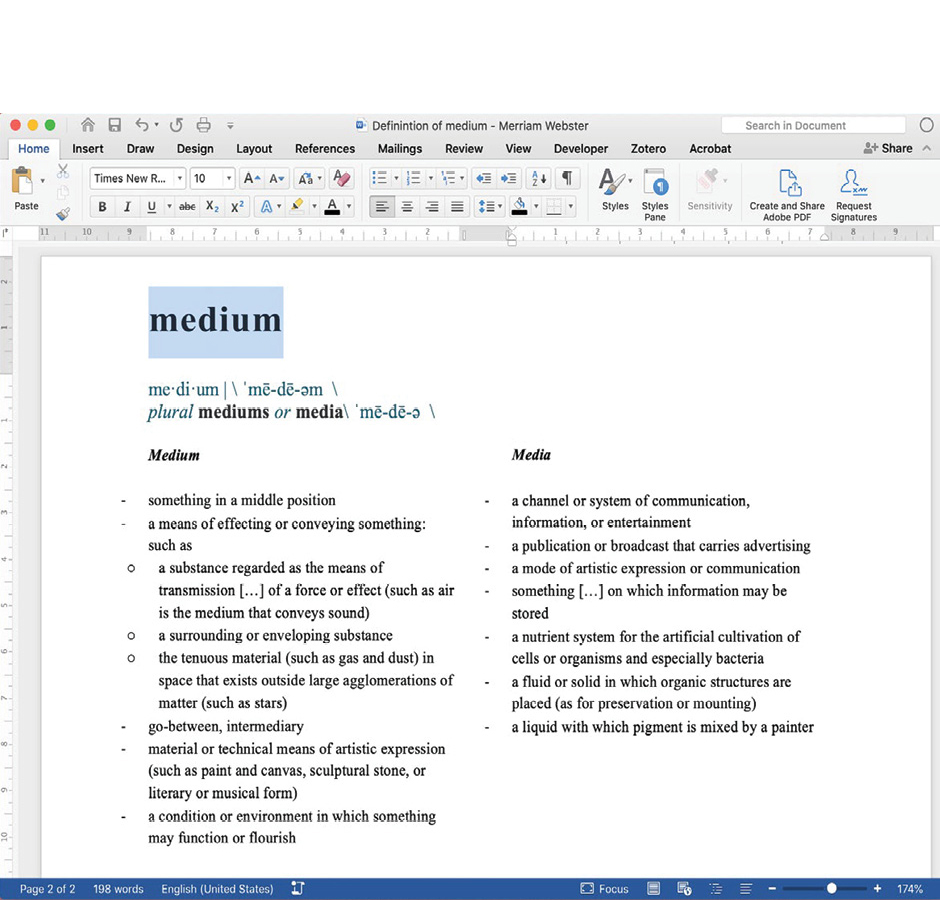
Task: Click the Print icon in title bar
Action: tap(204, 125)
